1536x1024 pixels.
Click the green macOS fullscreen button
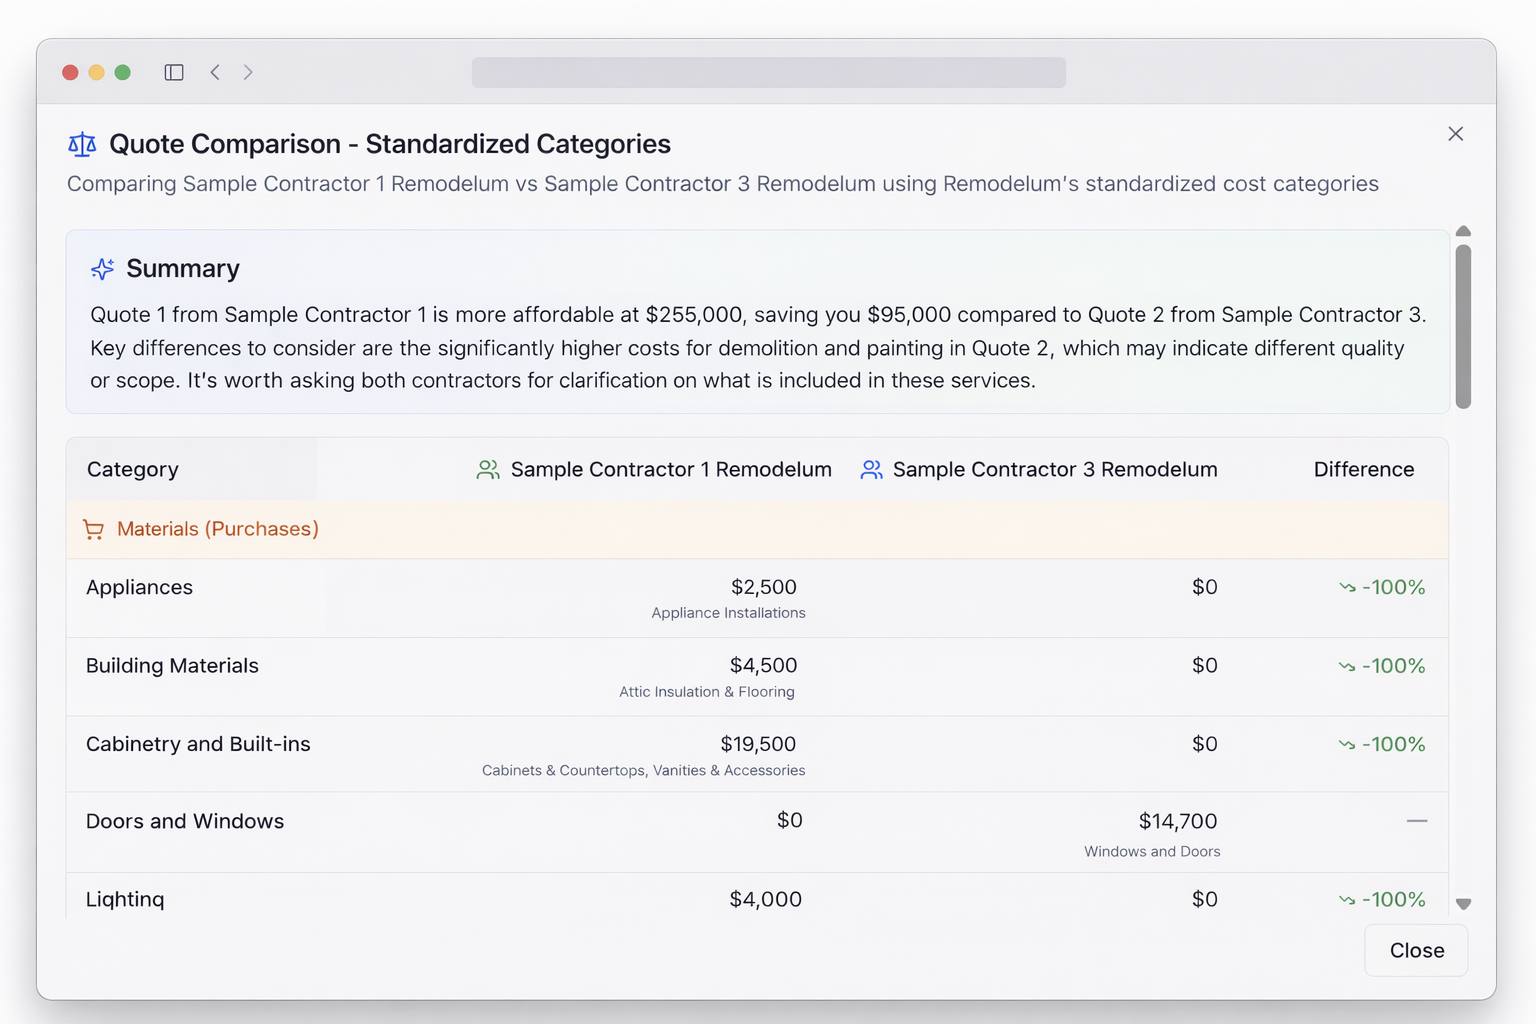pos(123,72)
